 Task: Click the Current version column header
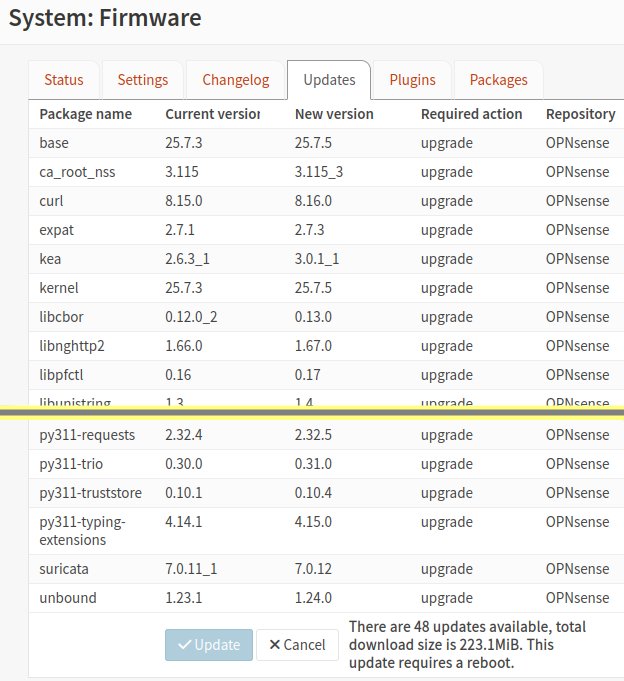pos(212,114)
